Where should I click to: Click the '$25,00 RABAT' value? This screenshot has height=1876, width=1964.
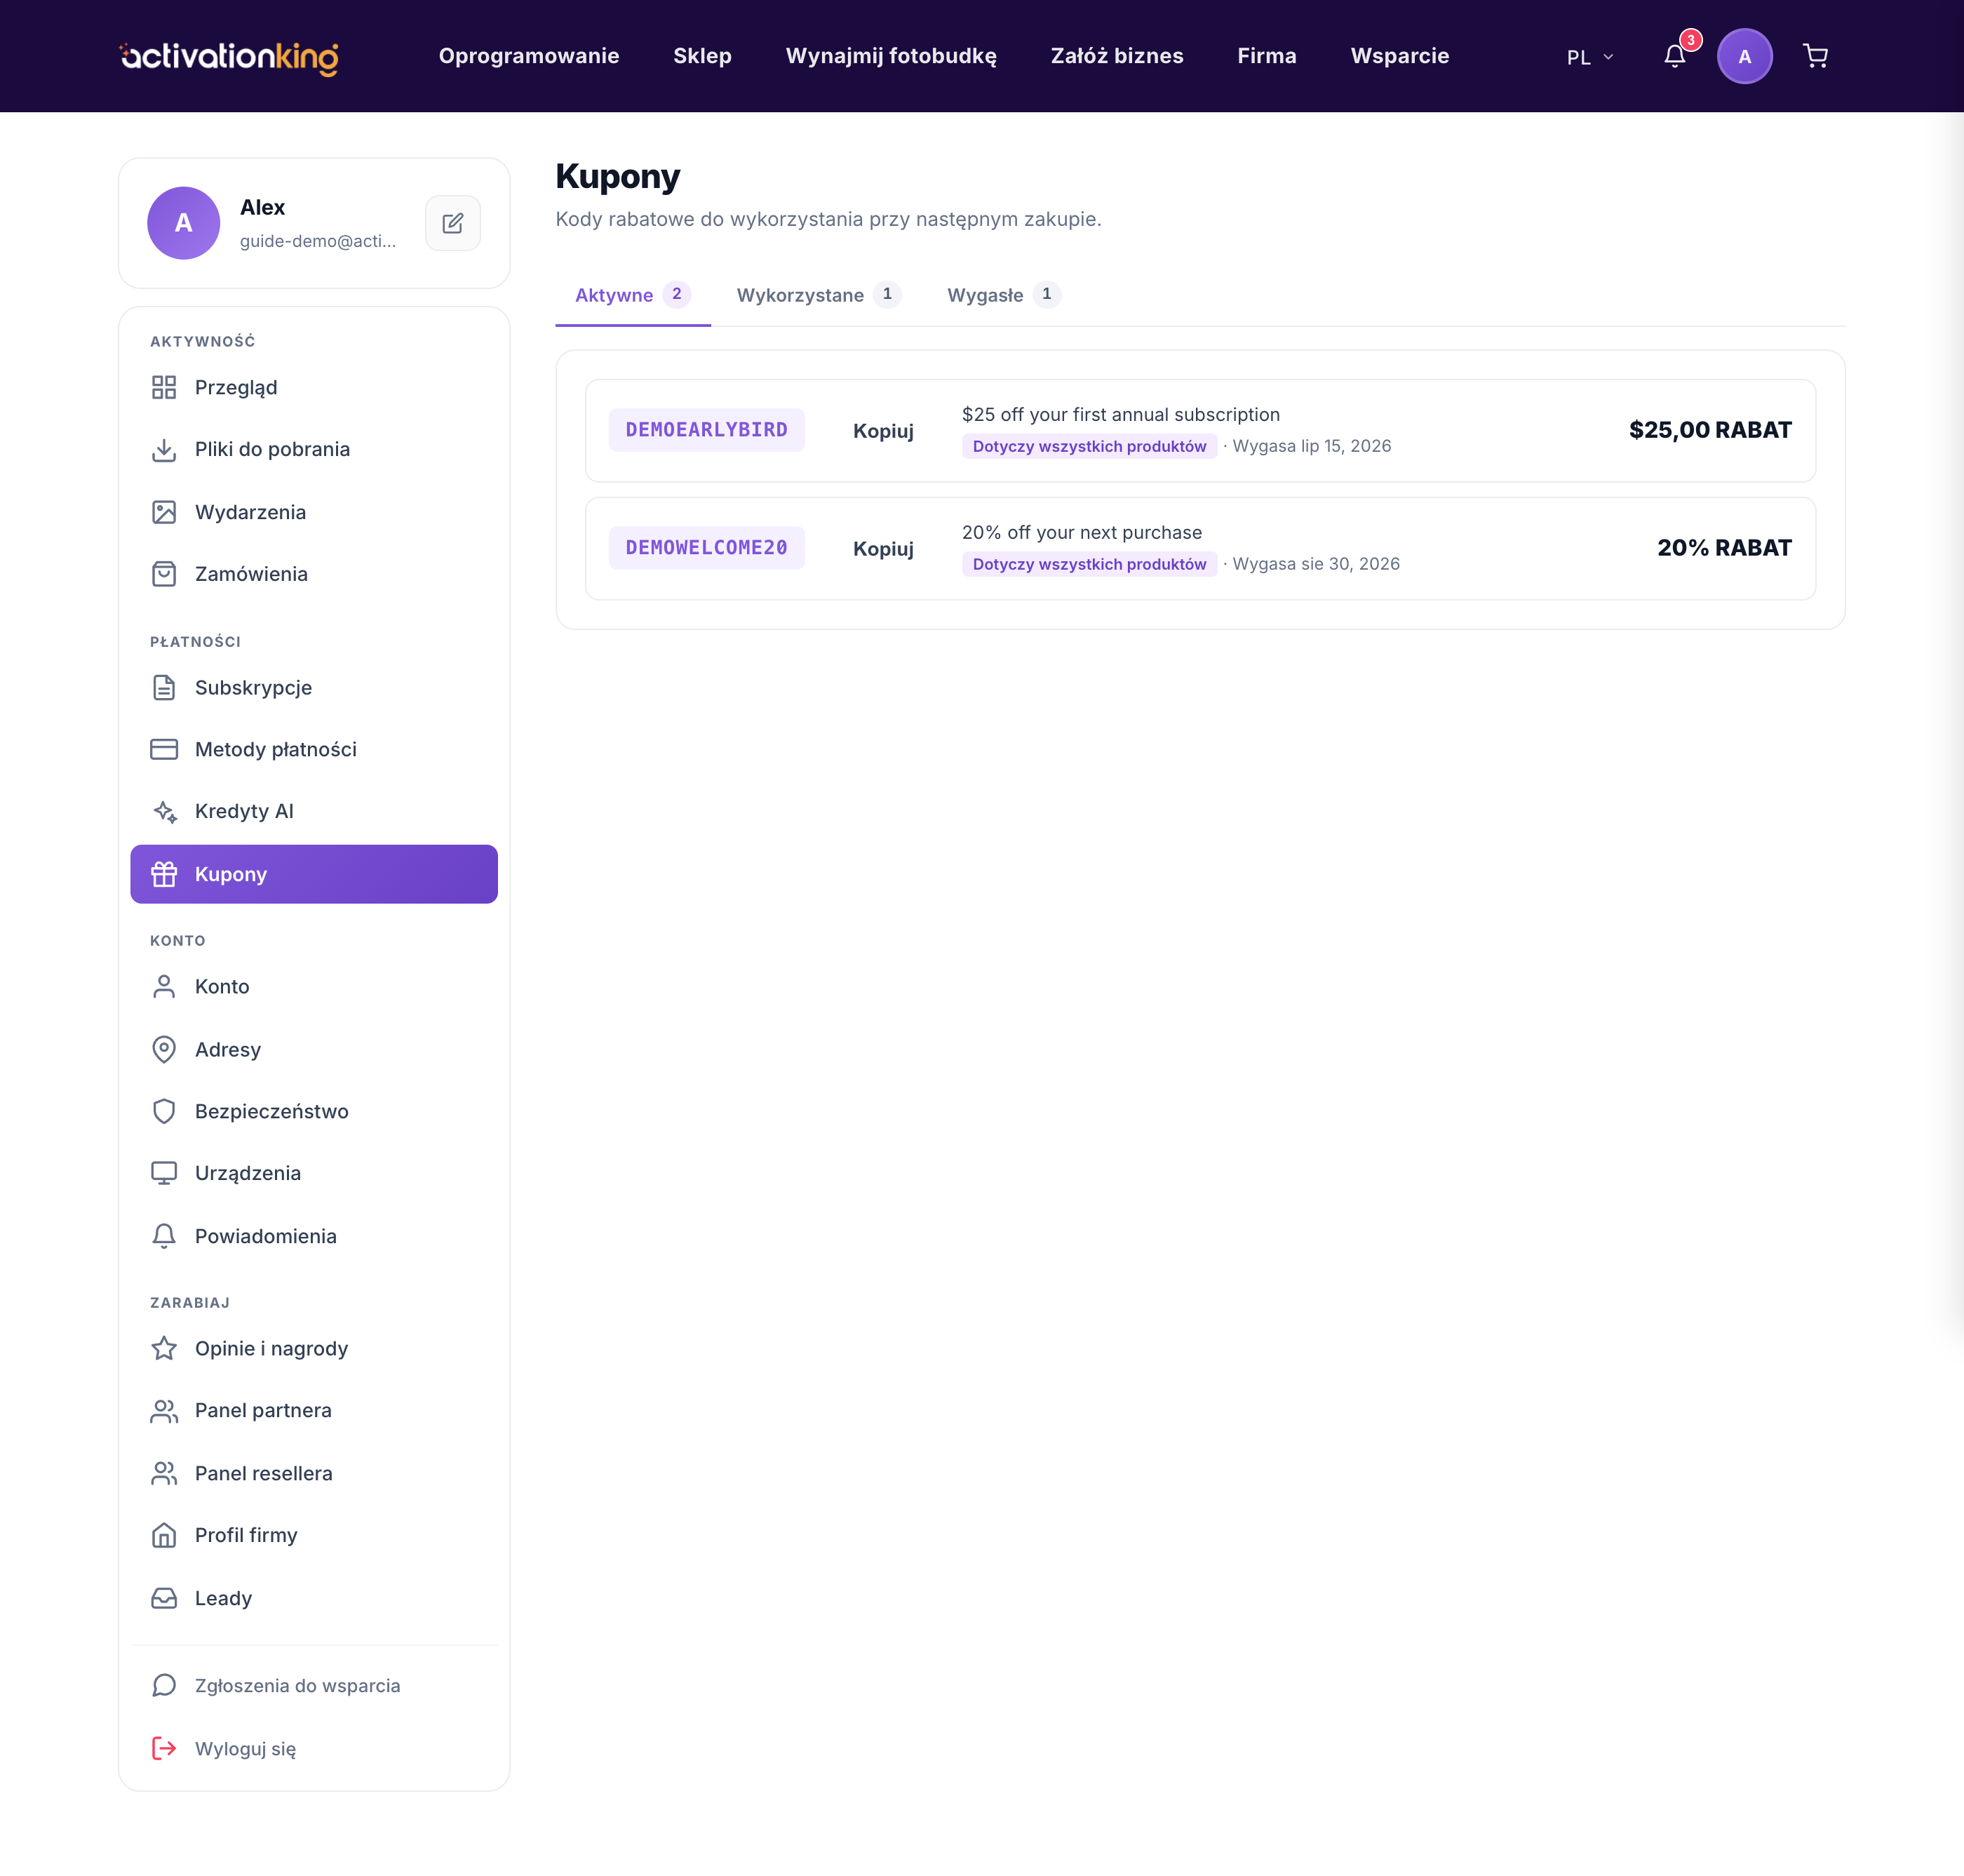pos(1710,430)
